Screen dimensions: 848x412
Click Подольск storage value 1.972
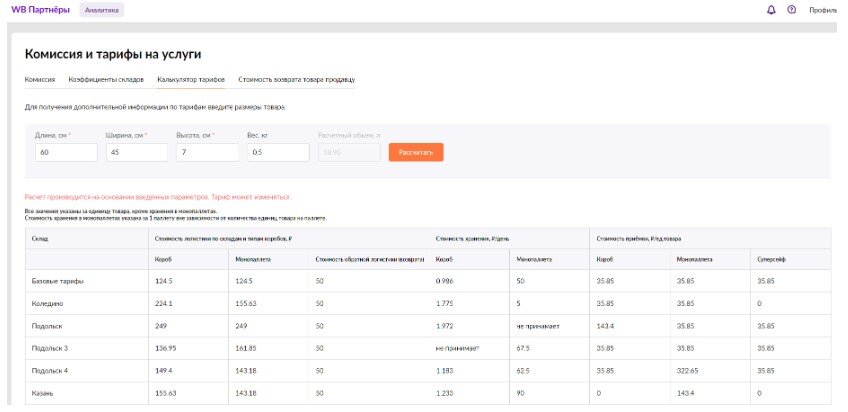(445, 327)
